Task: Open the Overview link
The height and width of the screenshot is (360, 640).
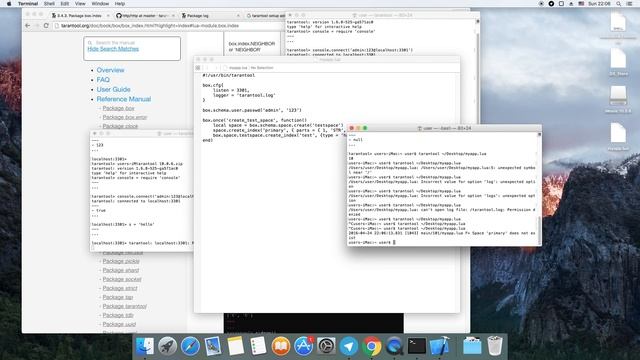Action: [x=110, y=70]
